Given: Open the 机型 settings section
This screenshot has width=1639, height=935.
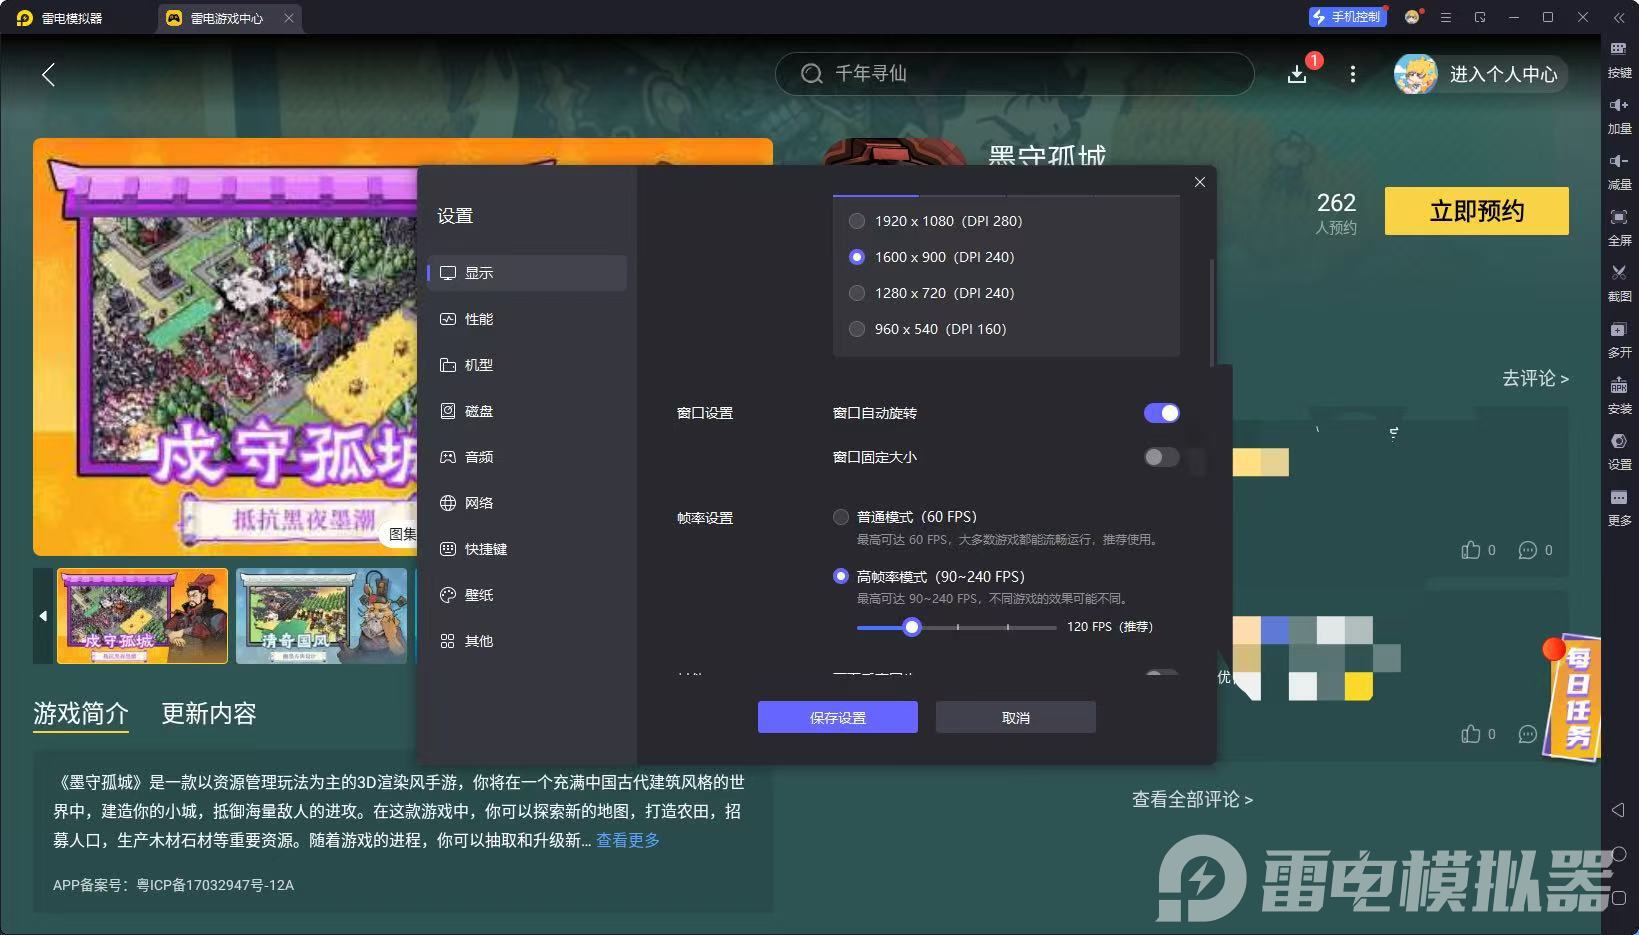Looking at the screenshot, I should click(527, 365).
